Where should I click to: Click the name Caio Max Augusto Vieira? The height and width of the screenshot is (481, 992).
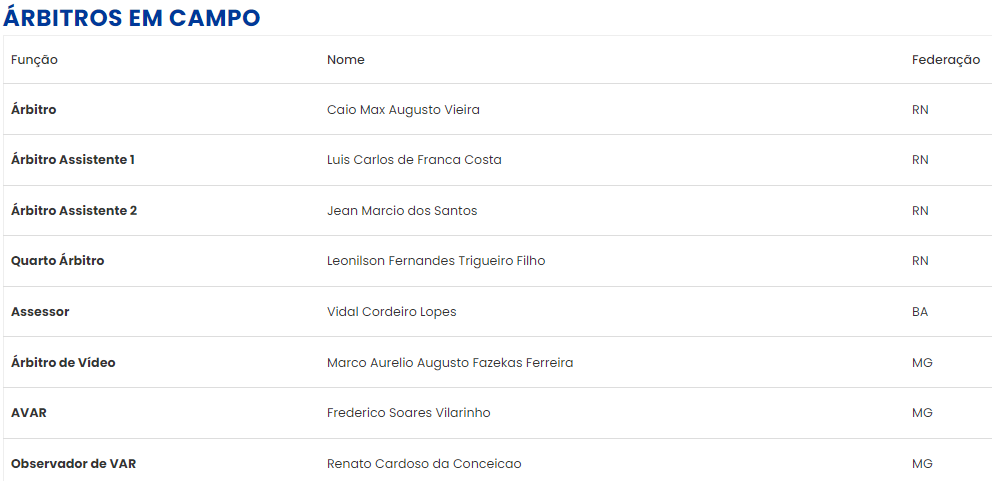(x=403, y=109)
